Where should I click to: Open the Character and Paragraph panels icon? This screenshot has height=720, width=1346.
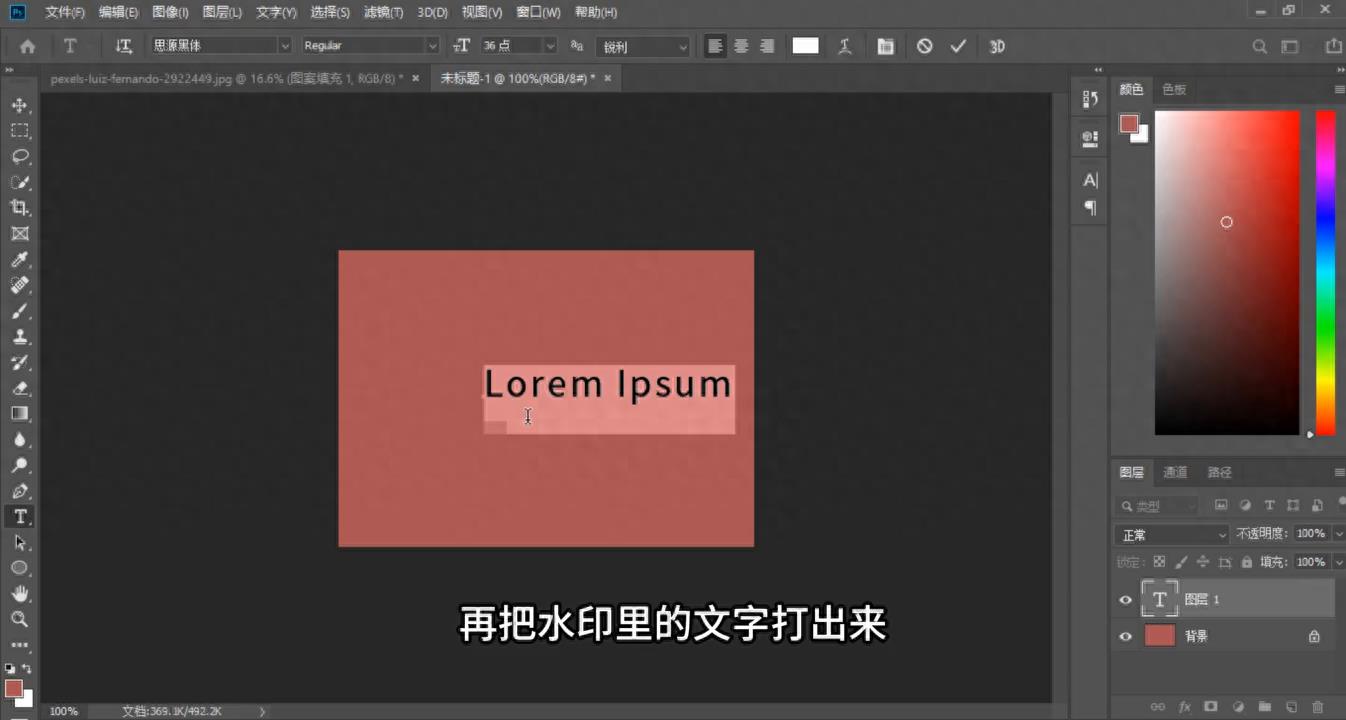click(885, 46)
